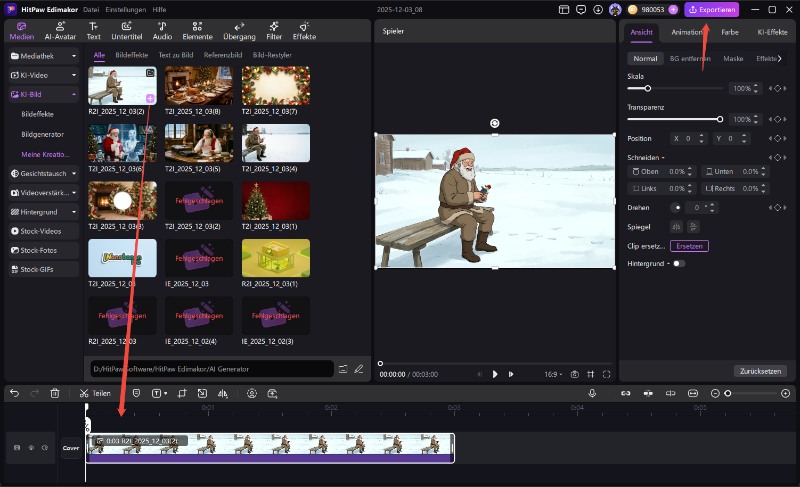Click the fullscreen icon in player
Viewport: 800px width, 487px height.
[607, 374]
